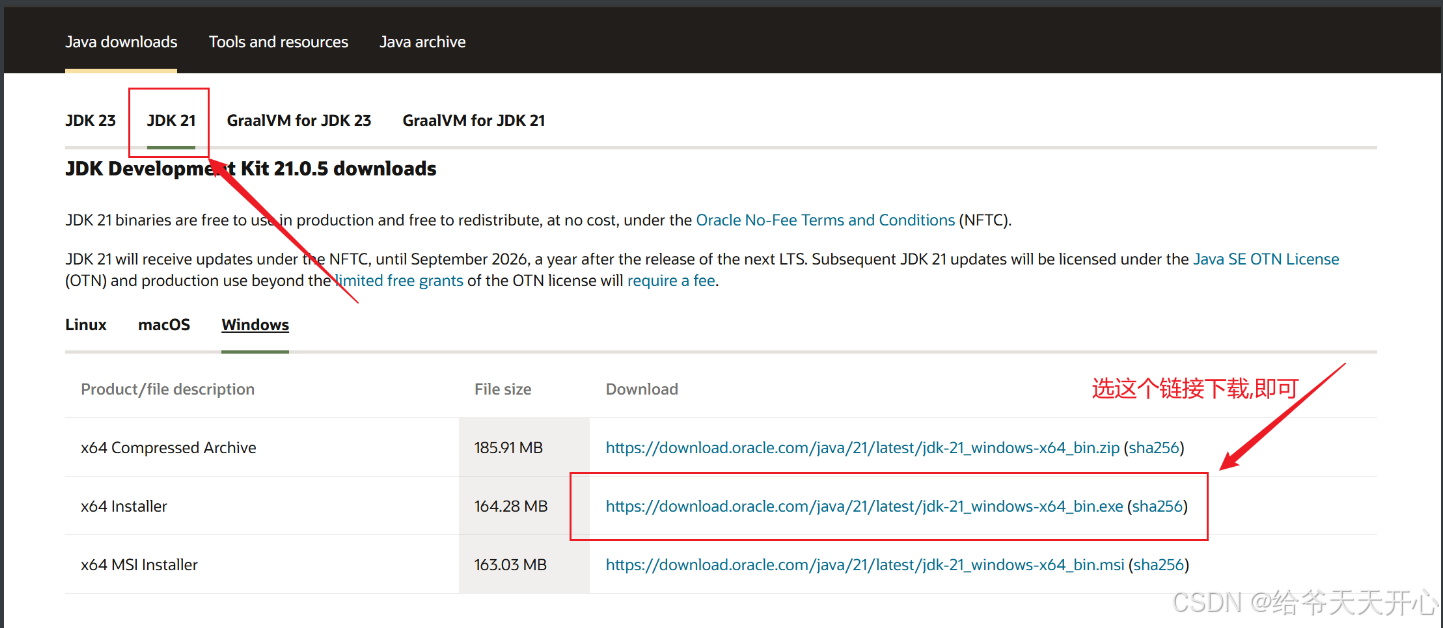Select the Windows platform tab
This screenshot has width=1443, height=628.
click(255, 325)
